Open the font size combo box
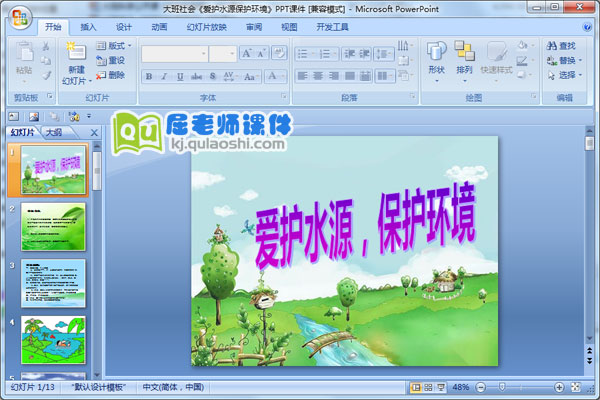 tap(223, 54)
